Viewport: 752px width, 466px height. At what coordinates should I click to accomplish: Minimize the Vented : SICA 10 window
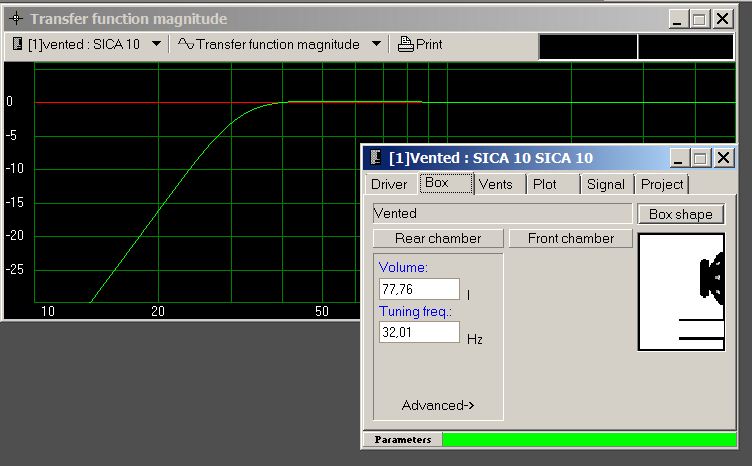pos(678,157)
